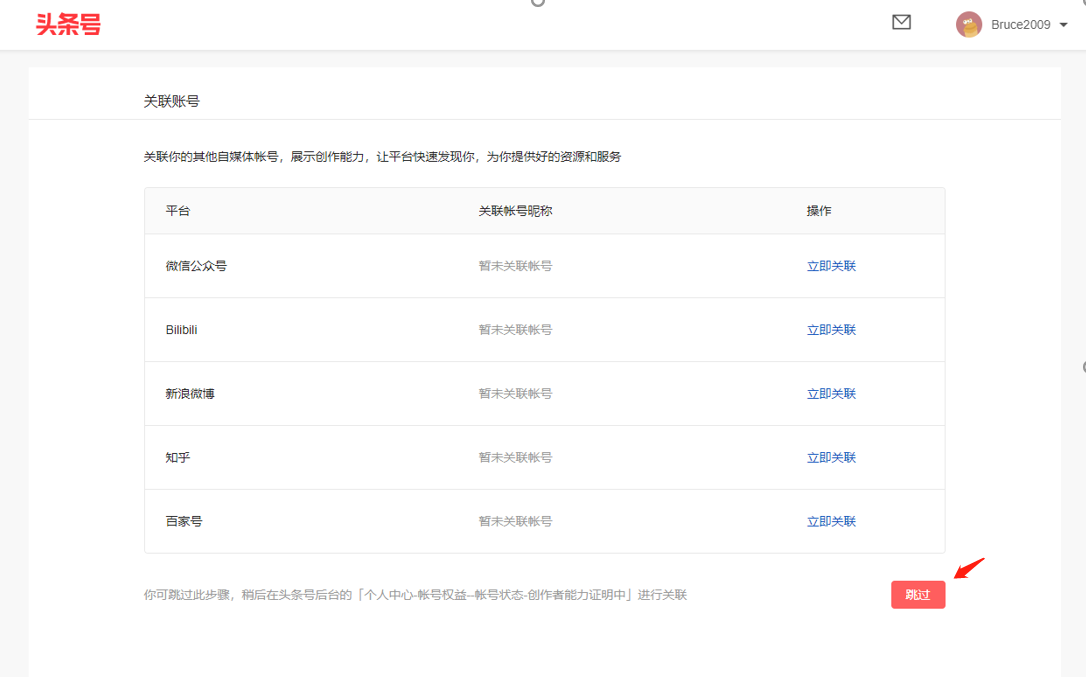Click the 知乎 platform name
1086x677 pixels.
point(178,458)
